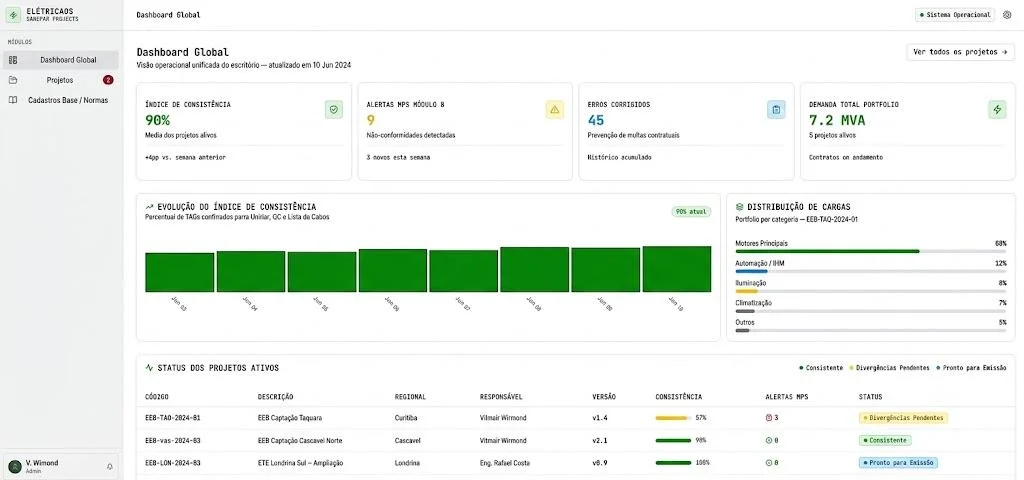Click the Pronto para Emissão status tag
The height and width of the screenshot is (480, 1024).
898,463
